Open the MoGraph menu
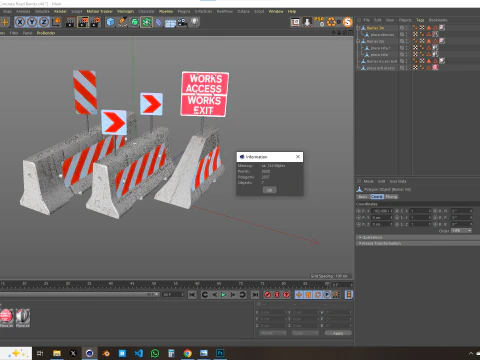This screenshot has height=360, width=480. pyautogui.click(x=125, y=11)
